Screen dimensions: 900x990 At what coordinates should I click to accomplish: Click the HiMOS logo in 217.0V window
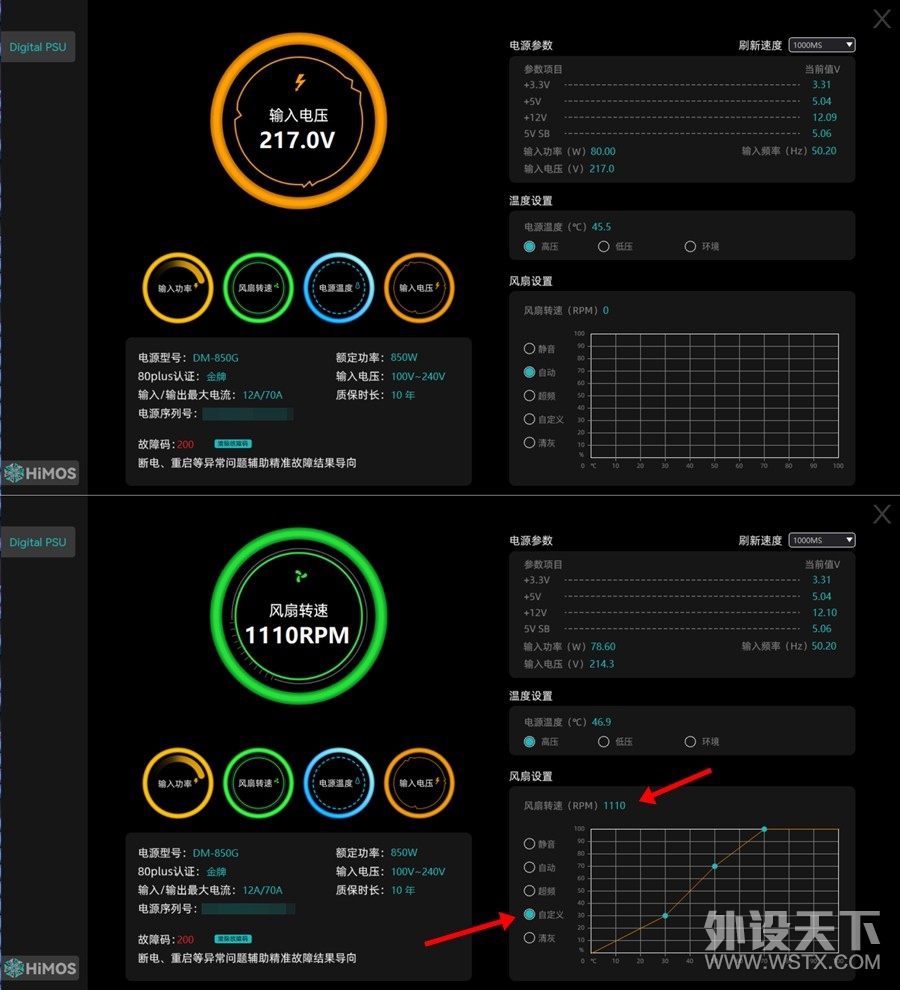point(40,473)
